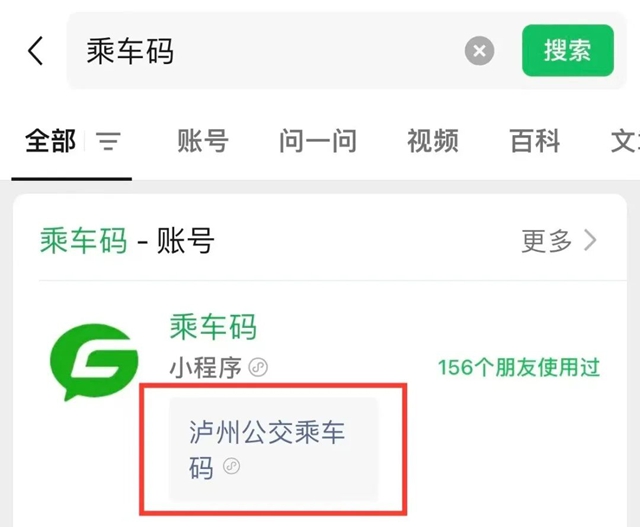This screenshot has width=640, height=527.
Task: Tap the 乘车码 - 账号 section header
Action: [x=127, y=241]
